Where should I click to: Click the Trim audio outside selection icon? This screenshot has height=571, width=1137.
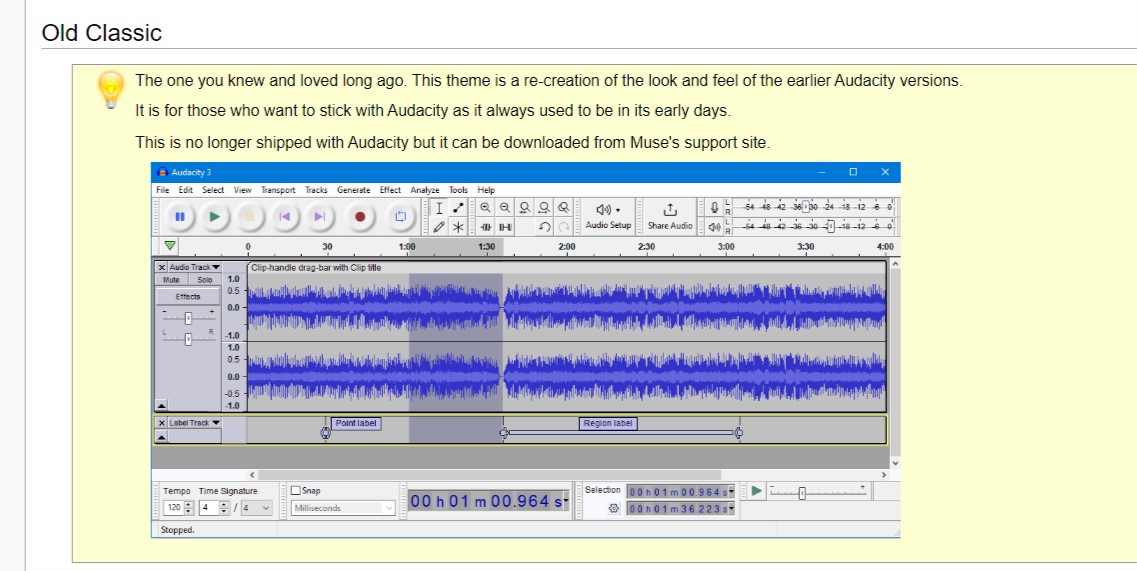486,227
